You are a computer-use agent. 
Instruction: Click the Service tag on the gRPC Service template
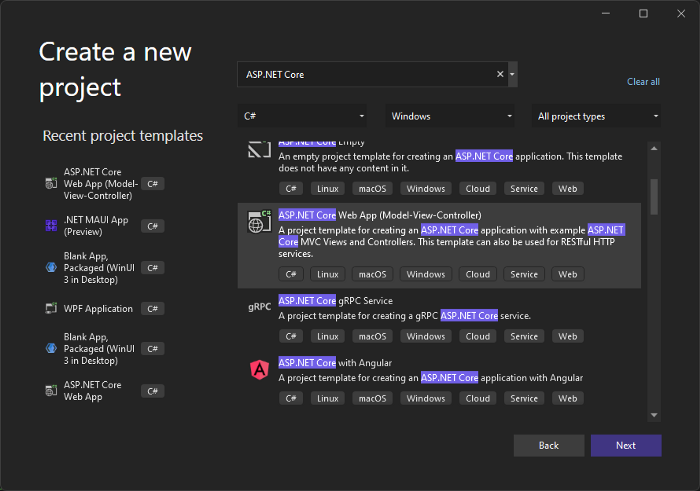[524, 337]
